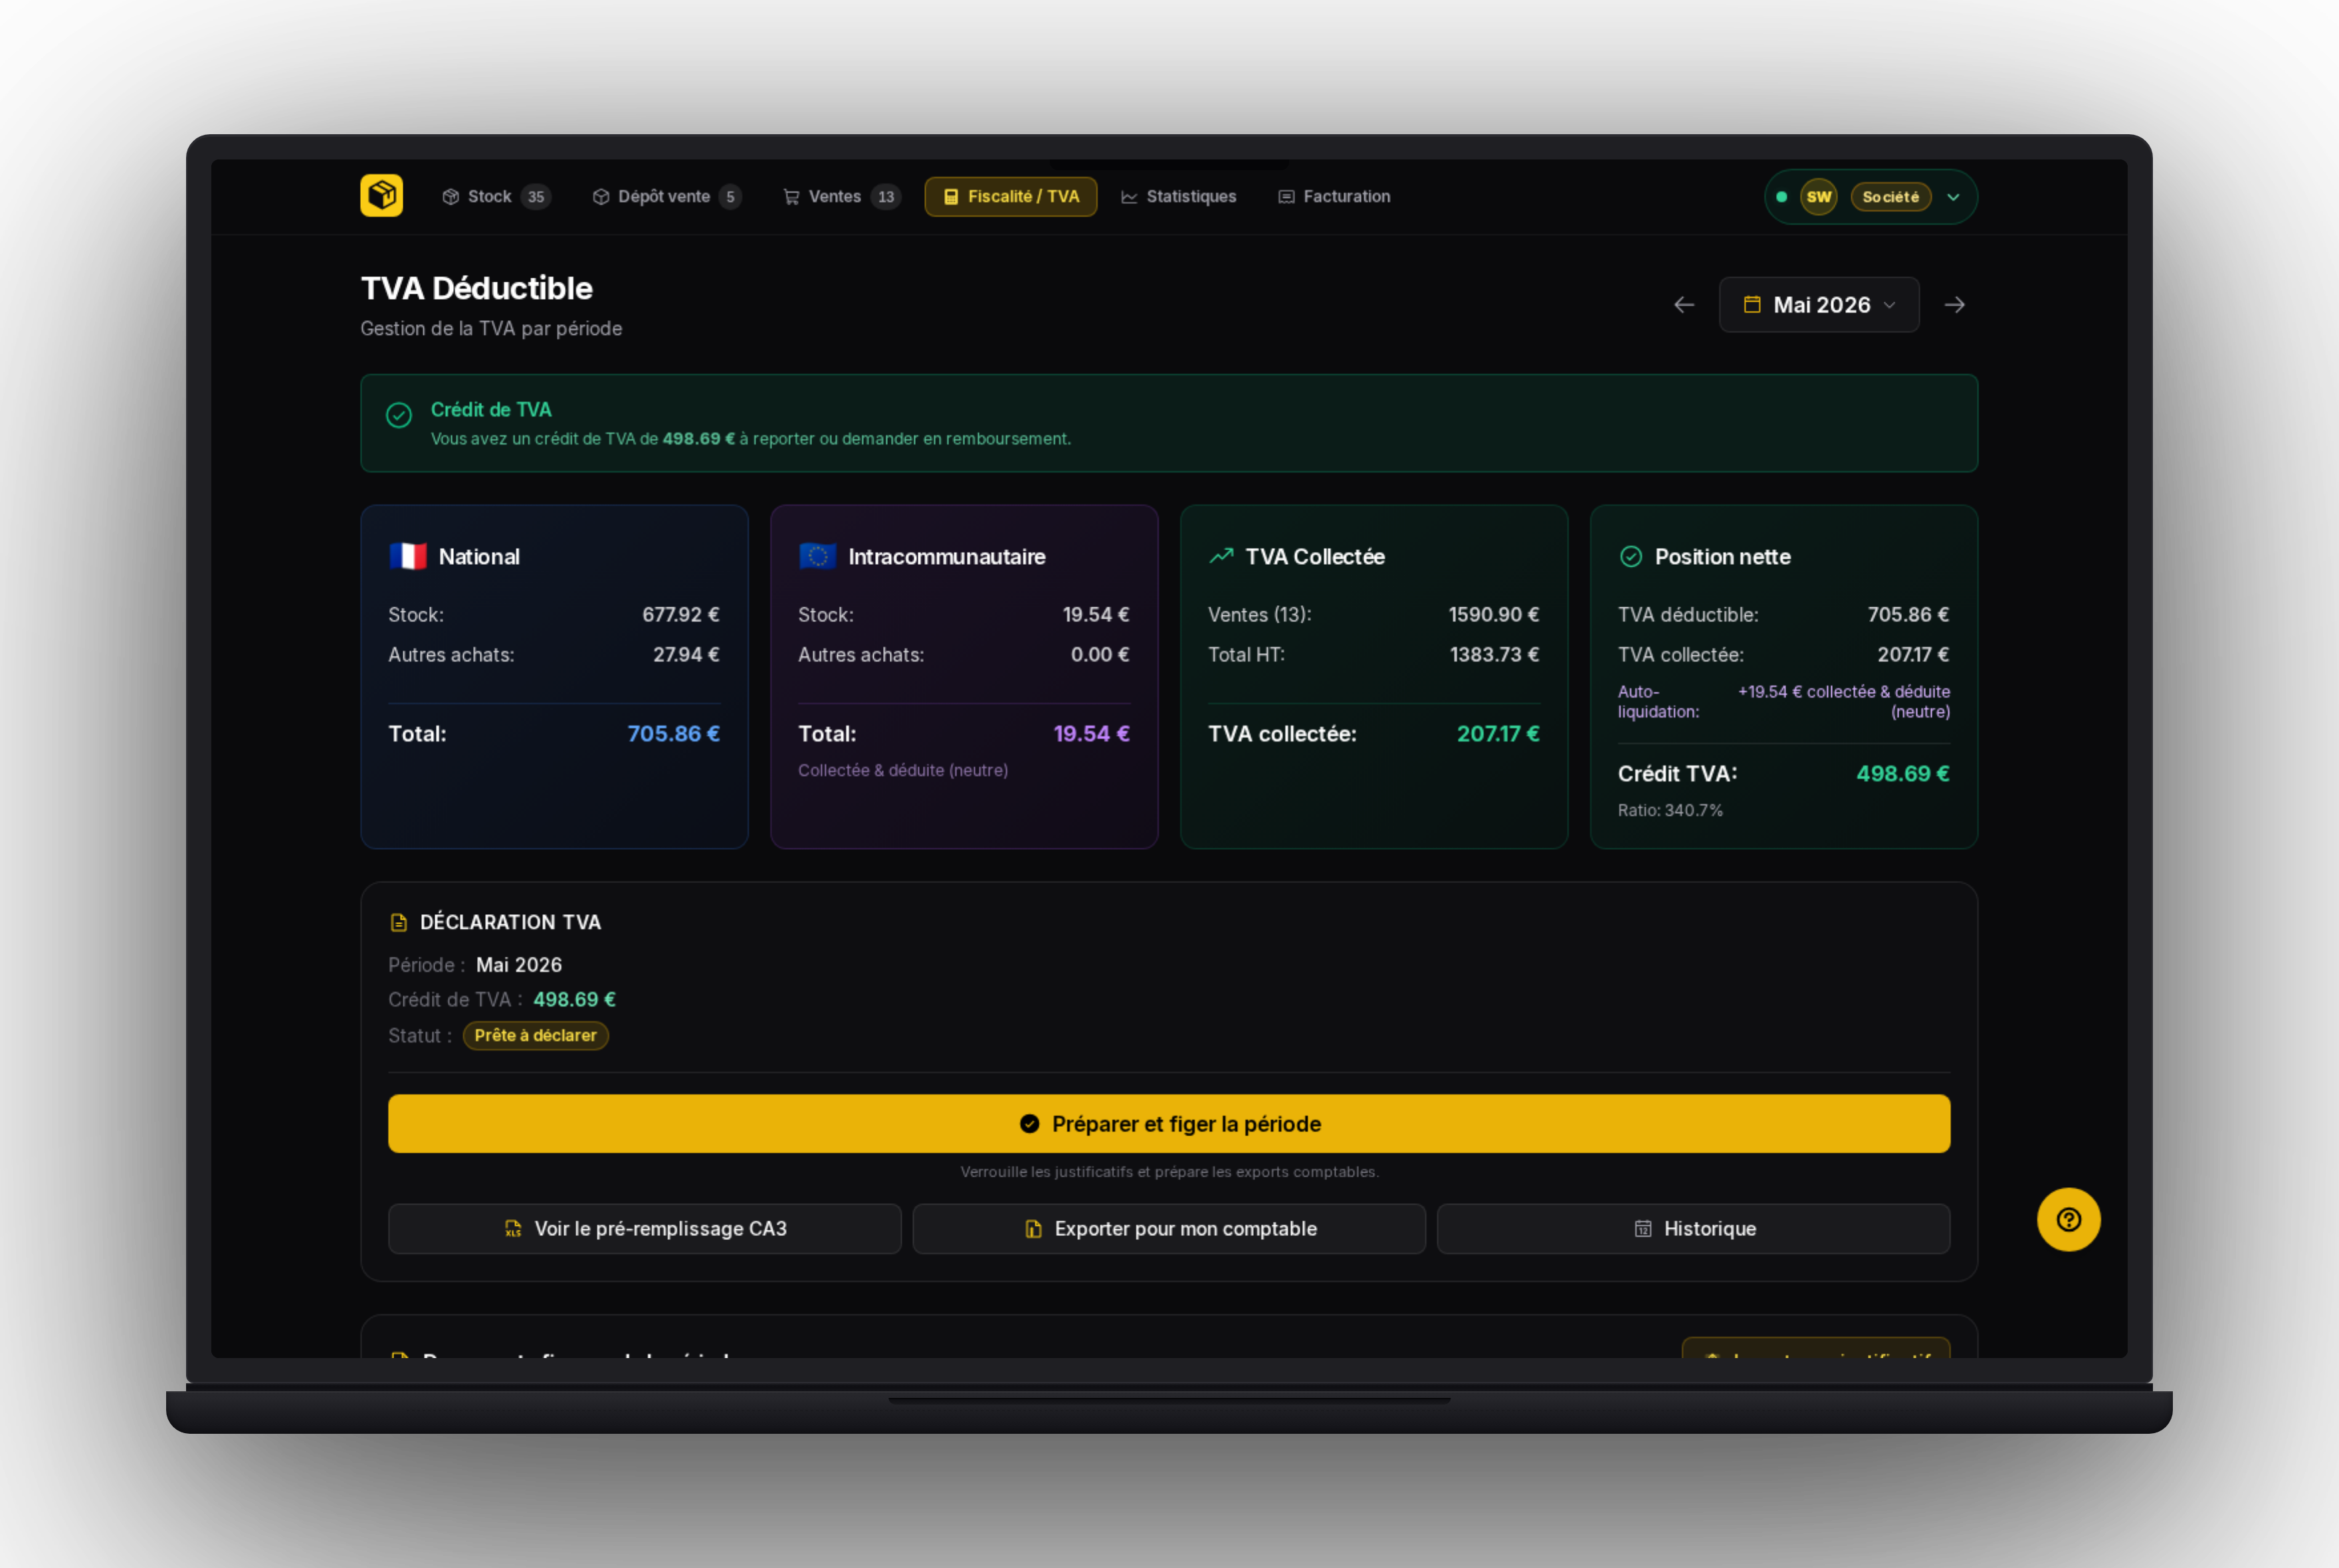2339x1568 pixels.
Task: Click the TVA Déductible page title
Action: click(x=476, y=288)
